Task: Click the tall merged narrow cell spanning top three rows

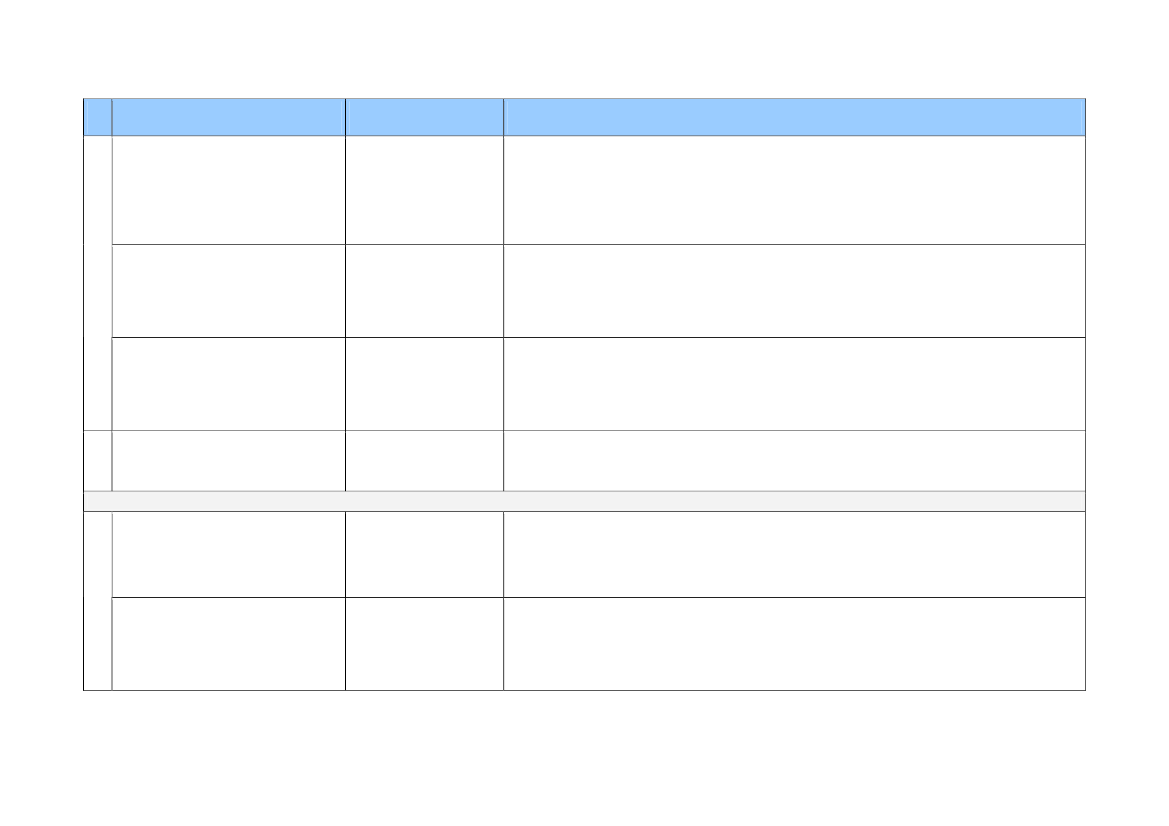Action: point(98,283)
